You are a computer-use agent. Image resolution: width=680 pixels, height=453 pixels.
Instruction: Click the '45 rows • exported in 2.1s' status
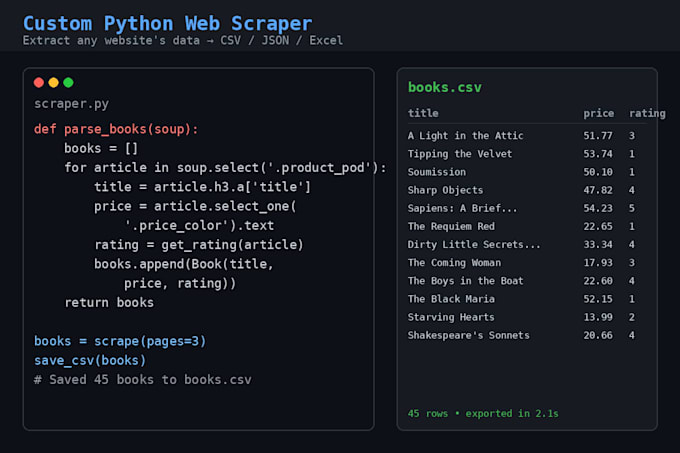pos(483,414)
